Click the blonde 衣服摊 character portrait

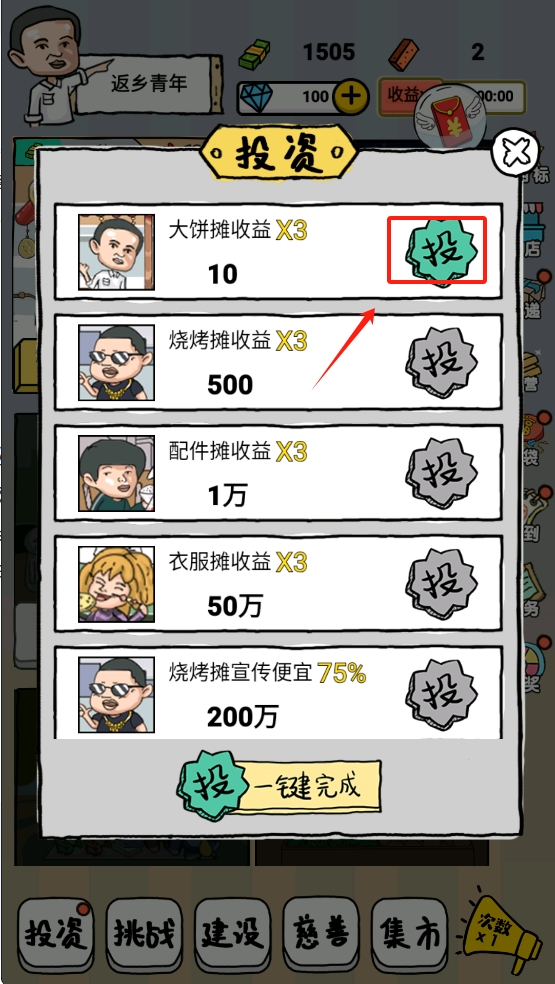116,584
